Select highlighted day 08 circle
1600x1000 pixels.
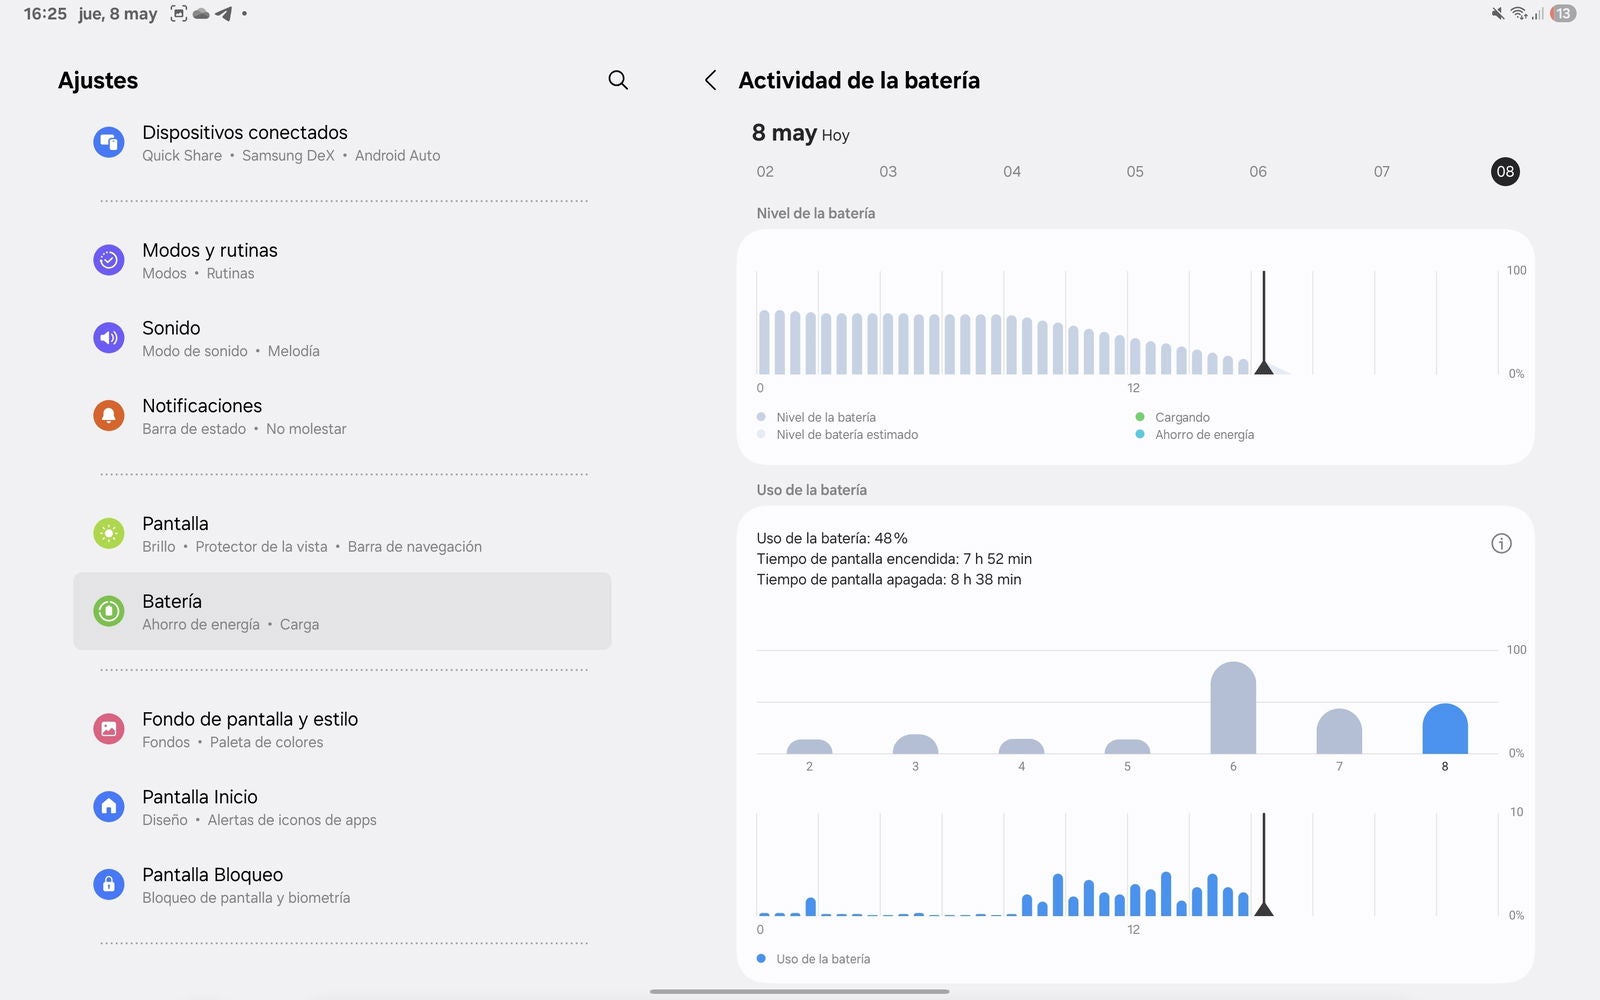pos(1505,172)
